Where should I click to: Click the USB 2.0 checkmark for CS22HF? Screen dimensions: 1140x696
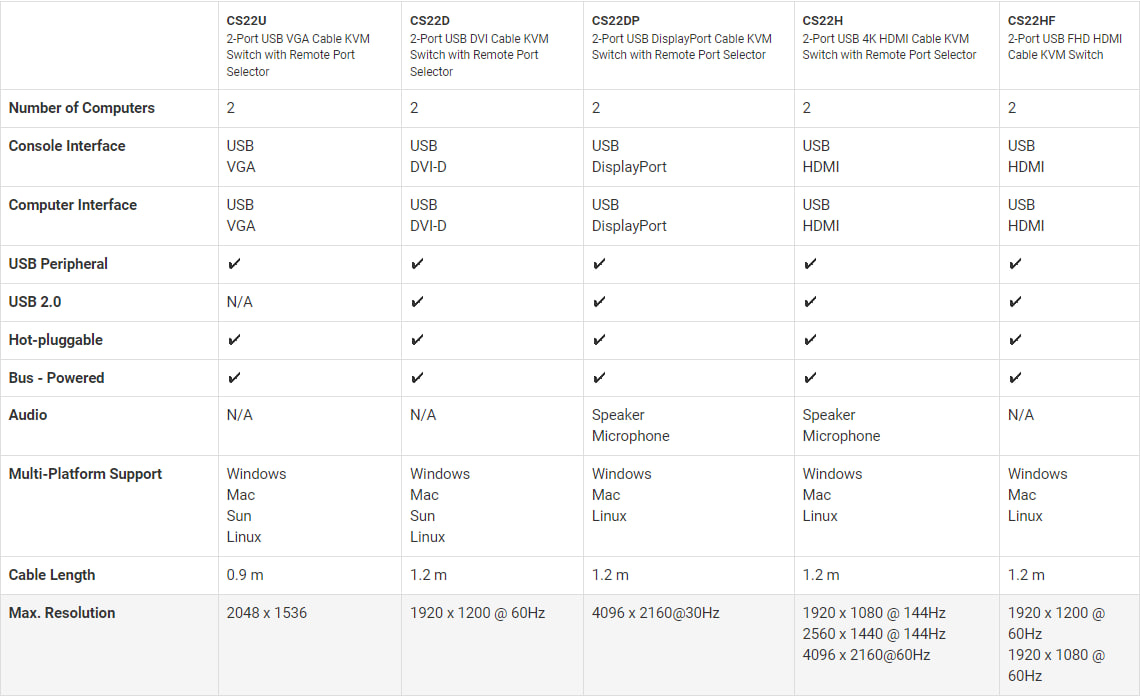point(1015,301)
